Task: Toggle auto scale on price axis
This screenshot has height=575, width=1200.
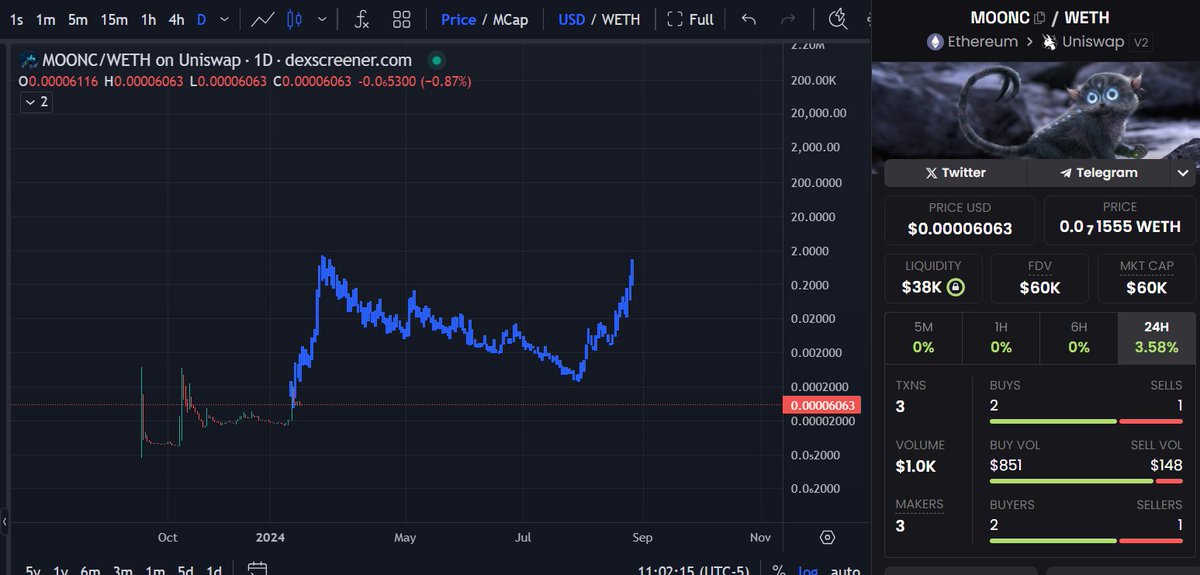Action: [845, 569]
